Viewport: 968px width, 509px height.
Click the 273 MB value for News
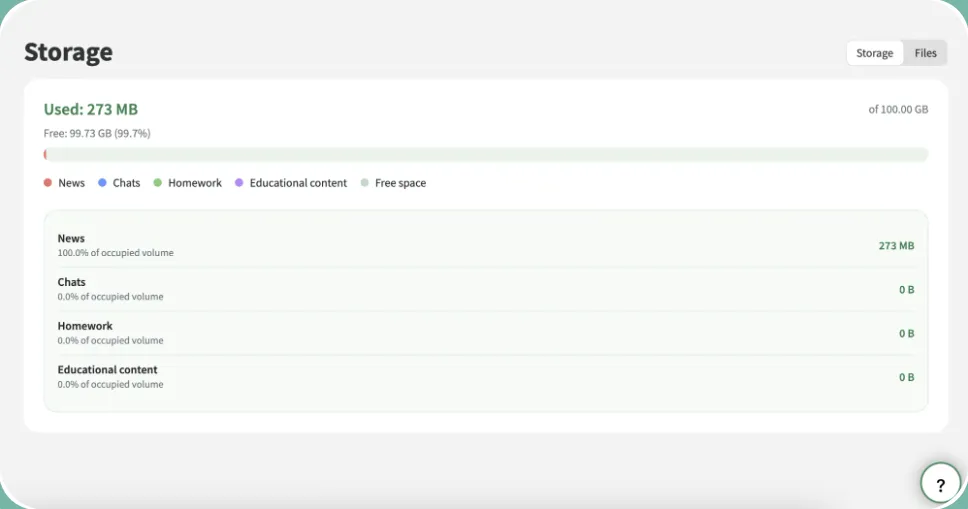click(896, 246)
